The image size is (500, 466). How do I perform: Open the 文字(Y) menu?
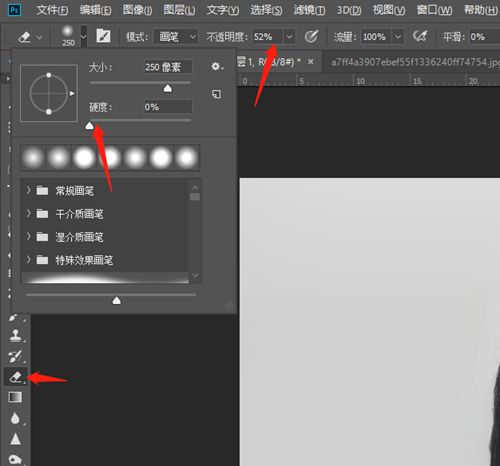tap(223, 10)
